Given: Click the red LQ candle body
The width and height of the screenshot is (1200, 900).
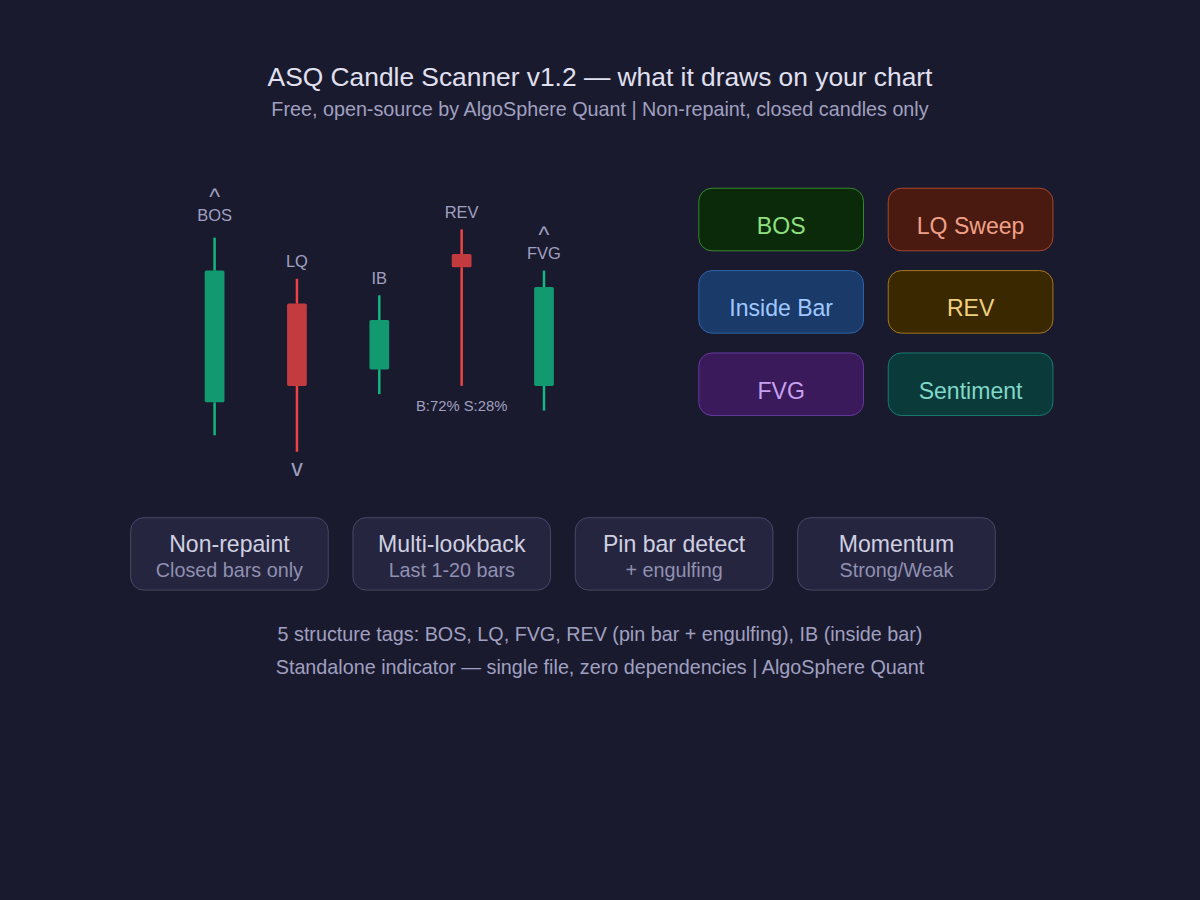Looking at the screenshot, I should (x=297, y=344).
